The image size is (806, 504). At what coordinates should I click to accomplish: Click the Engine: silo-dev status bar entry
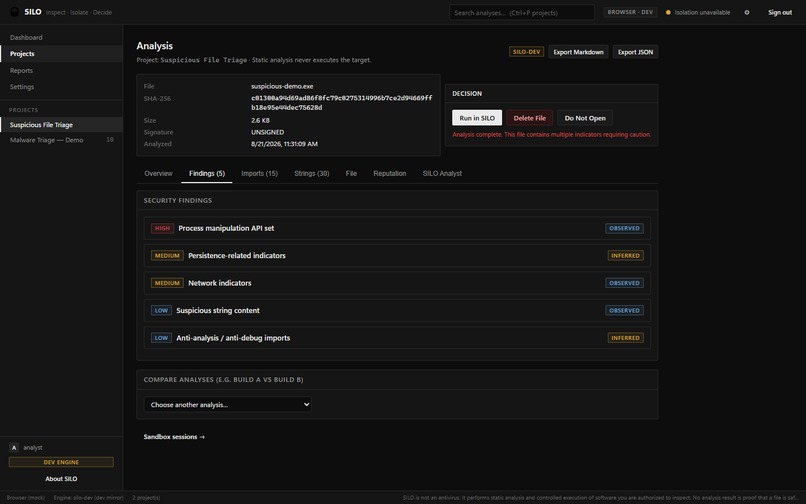[88, 498]
